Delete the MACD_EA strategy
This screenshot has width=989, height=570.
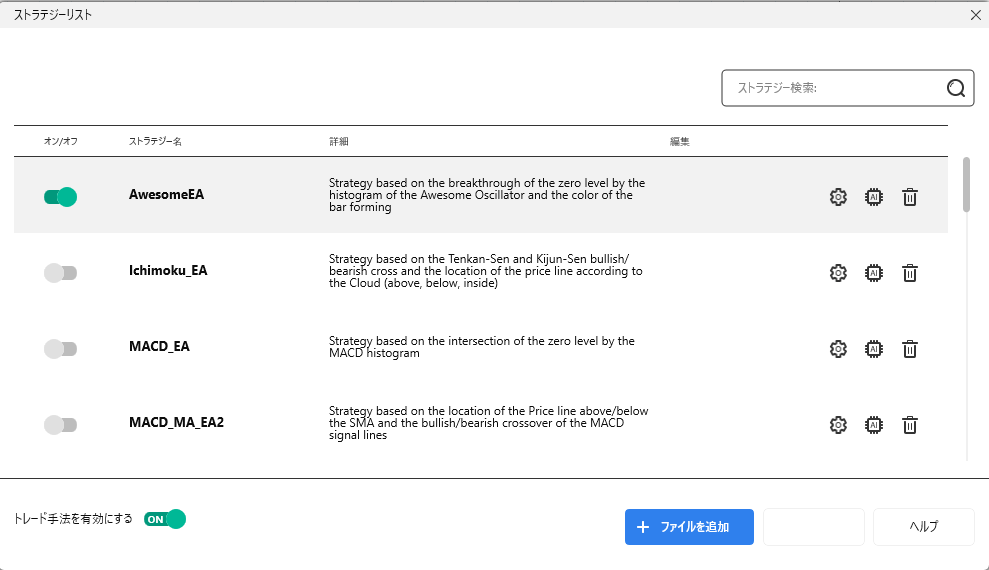(x=910, y=349)
